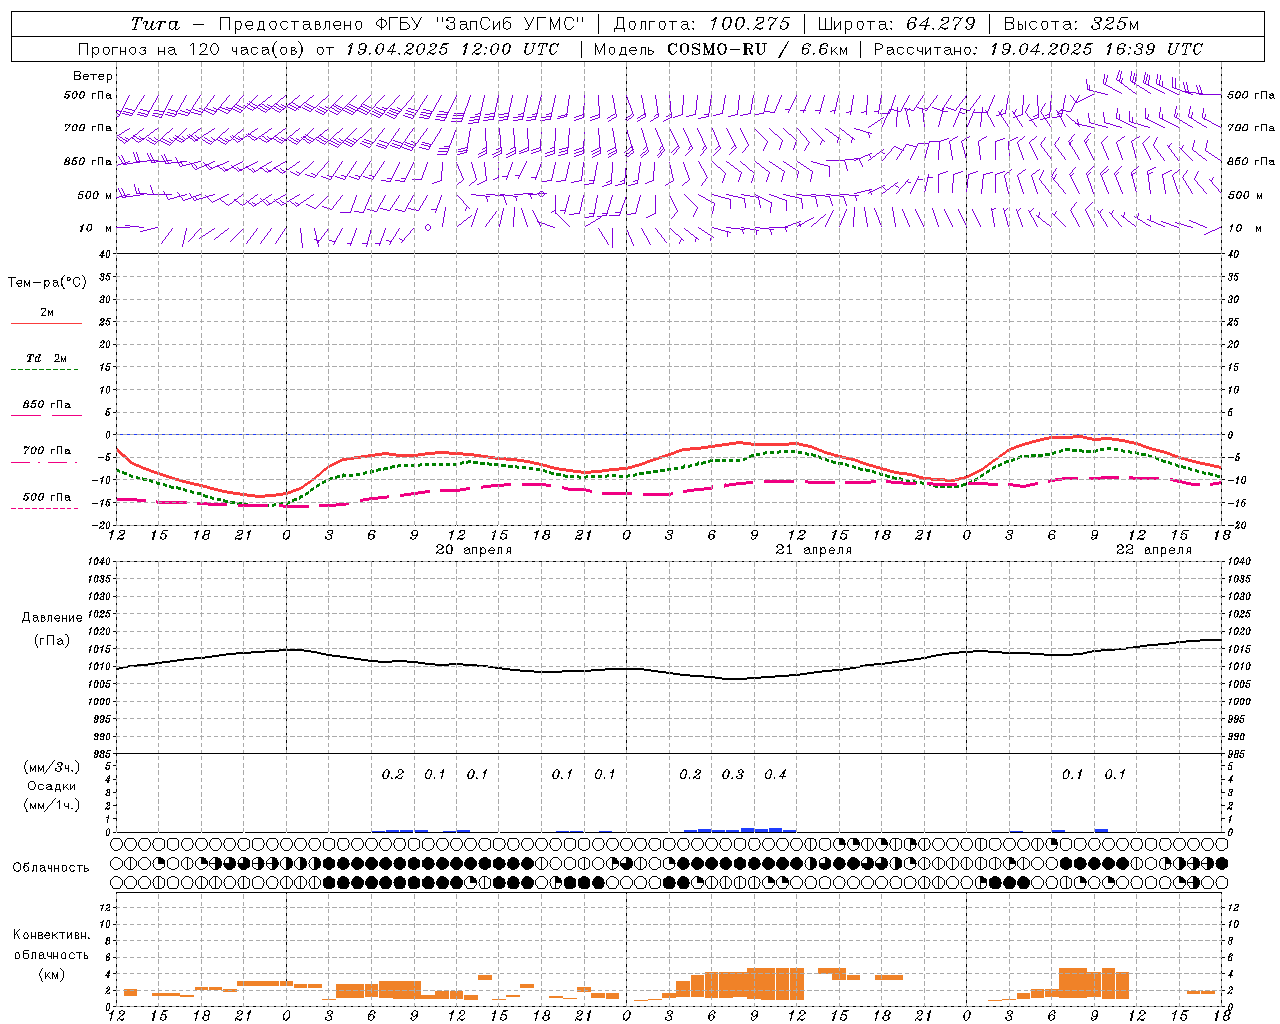The width and height of the screenshot is (1280, 1024).
Task: Click the 'Прогноз на 120 часа(ов)' forecast period text
Action: click(x=192, y=49)
